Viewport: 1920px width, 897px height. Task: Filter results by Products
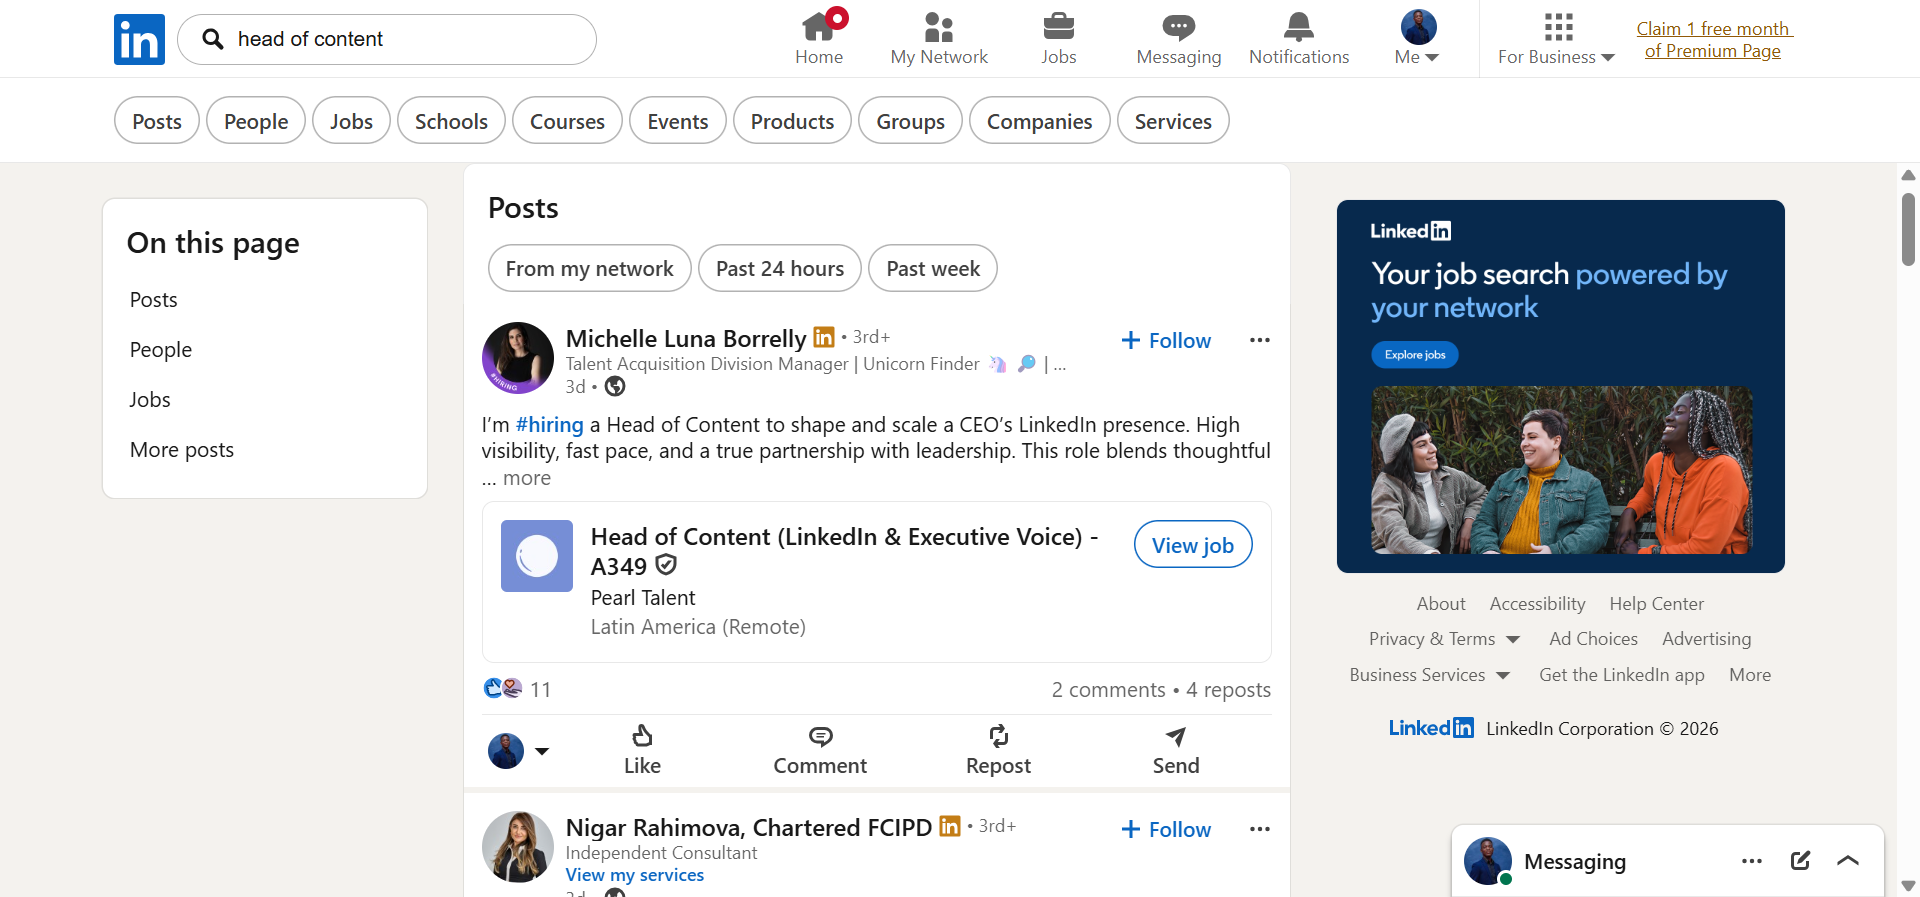pos(792,121)
